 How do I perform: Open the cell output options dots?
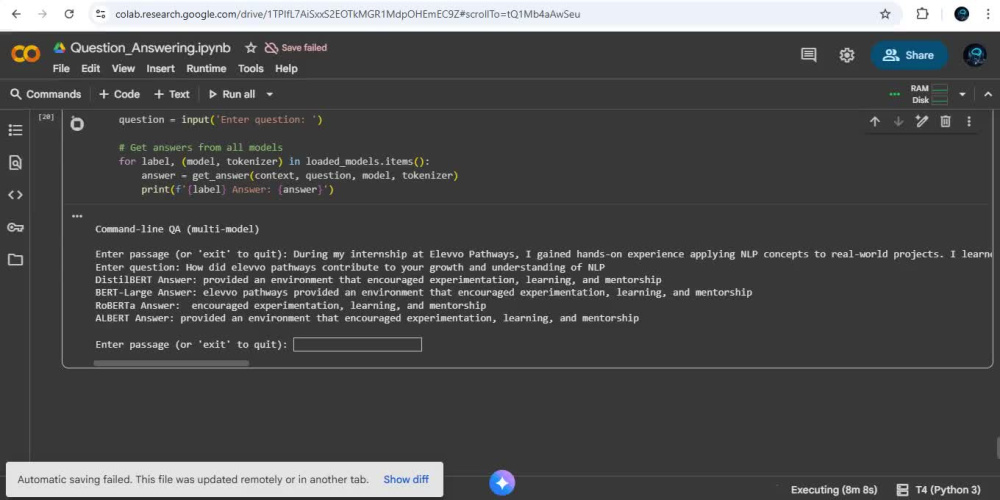point(77,216)
